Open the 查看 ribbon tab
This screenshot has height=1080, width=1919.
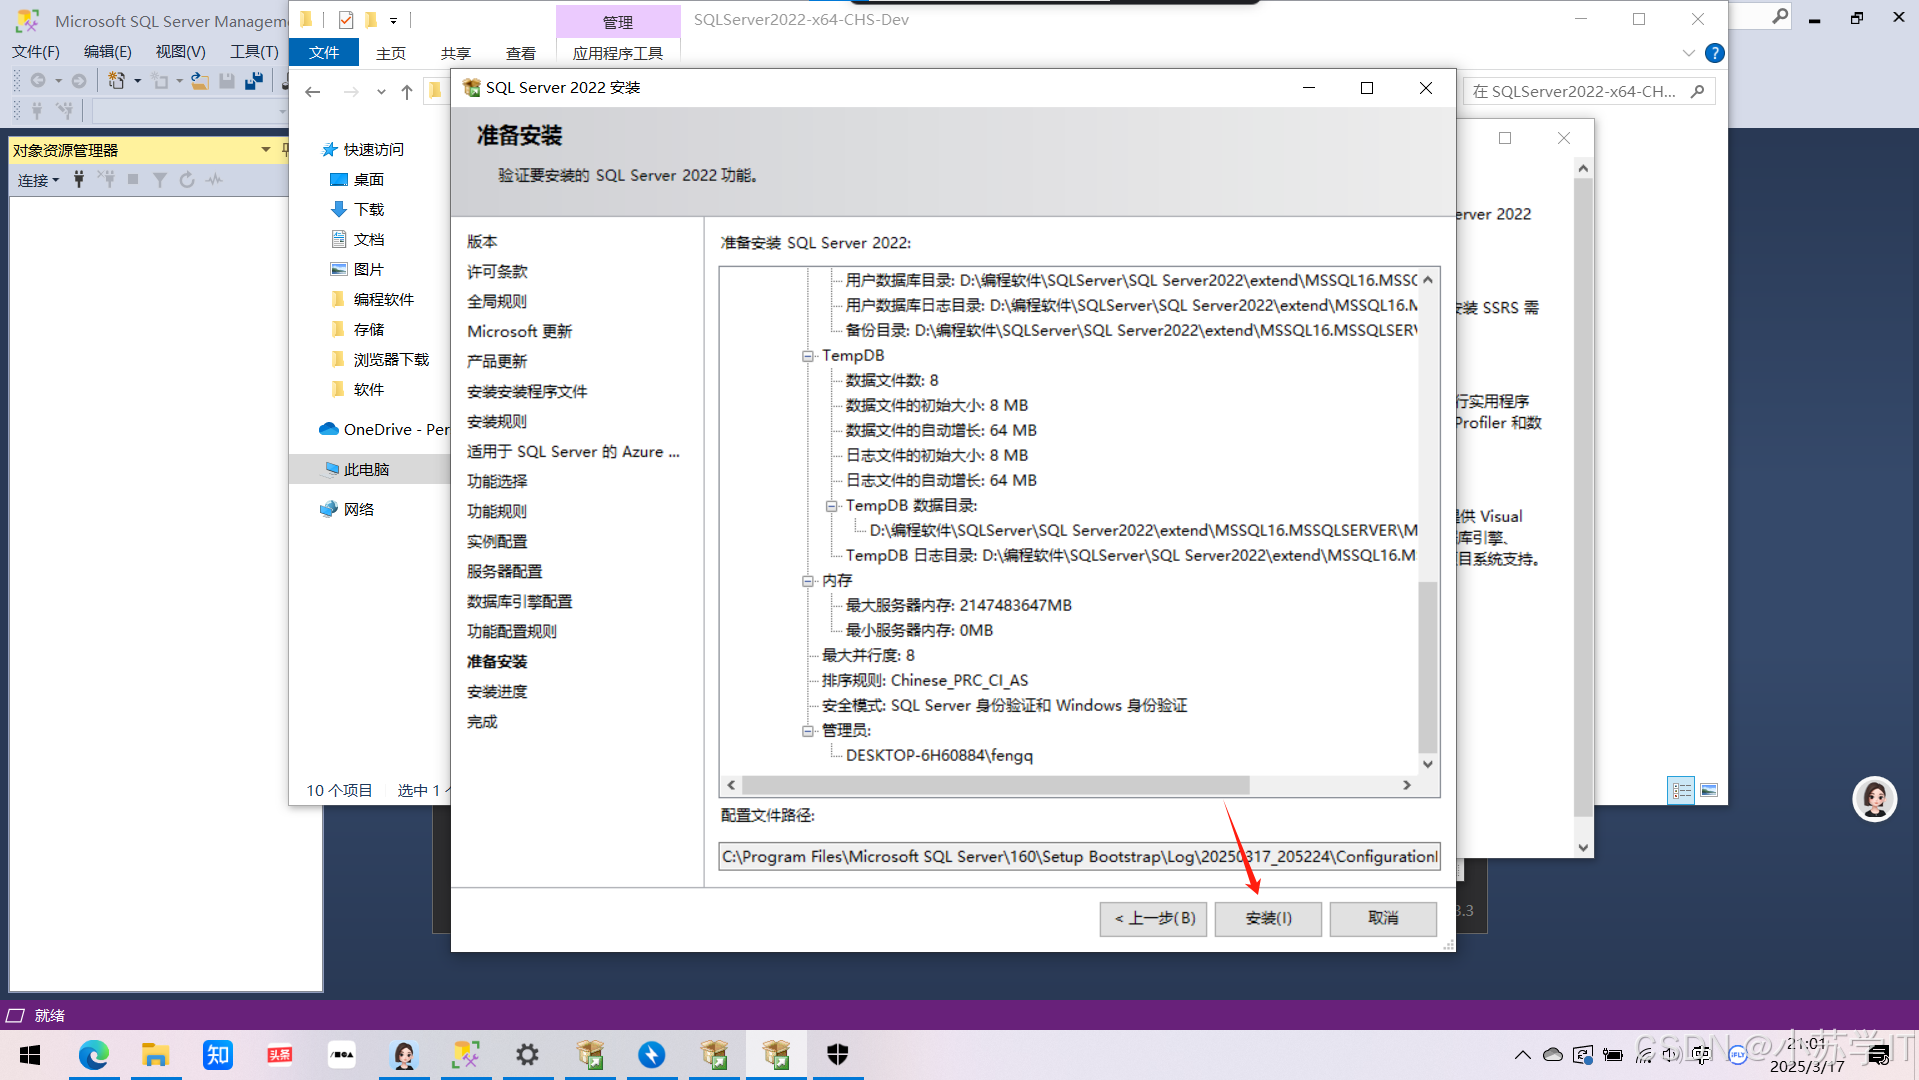point(521,53)
